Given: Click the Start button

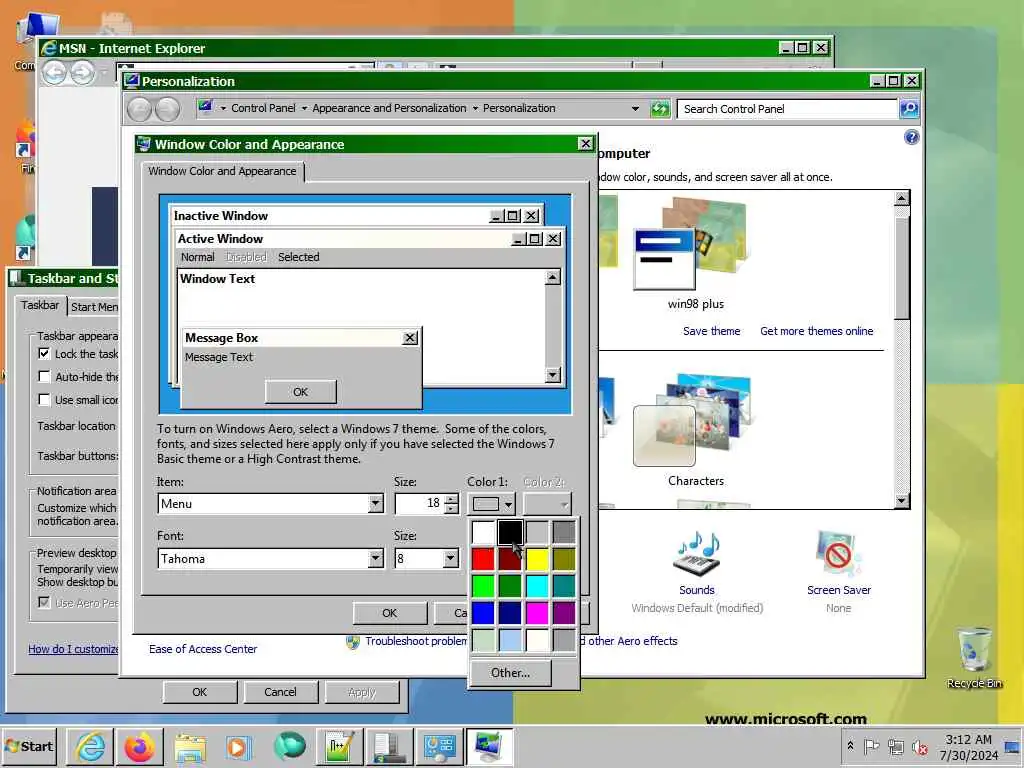Looking at the screenshot, I should click(29, 746).
